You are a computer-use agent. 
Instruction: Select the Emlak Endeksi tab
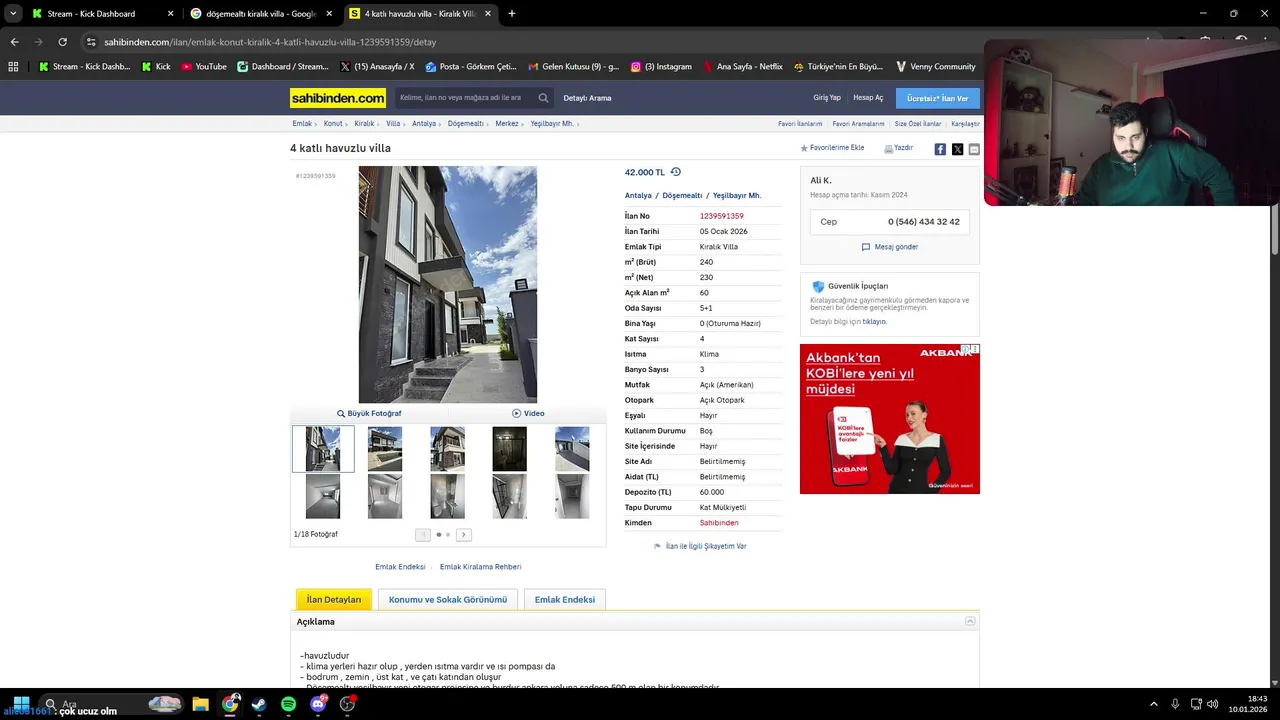(x=565, y=599)
